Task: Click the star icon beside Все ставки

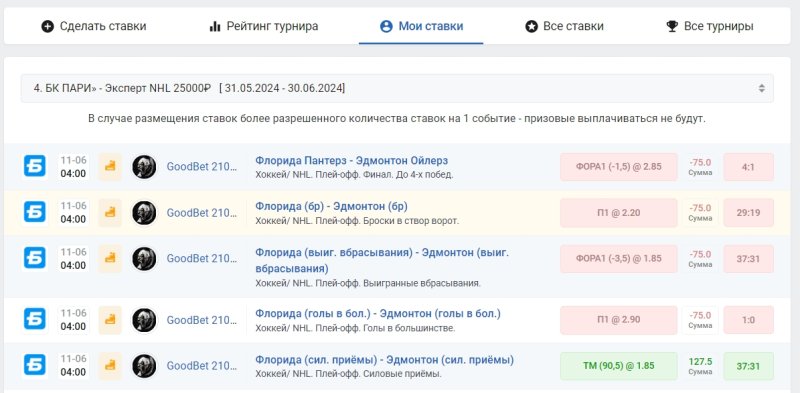Action: click(x=532, y=26)
